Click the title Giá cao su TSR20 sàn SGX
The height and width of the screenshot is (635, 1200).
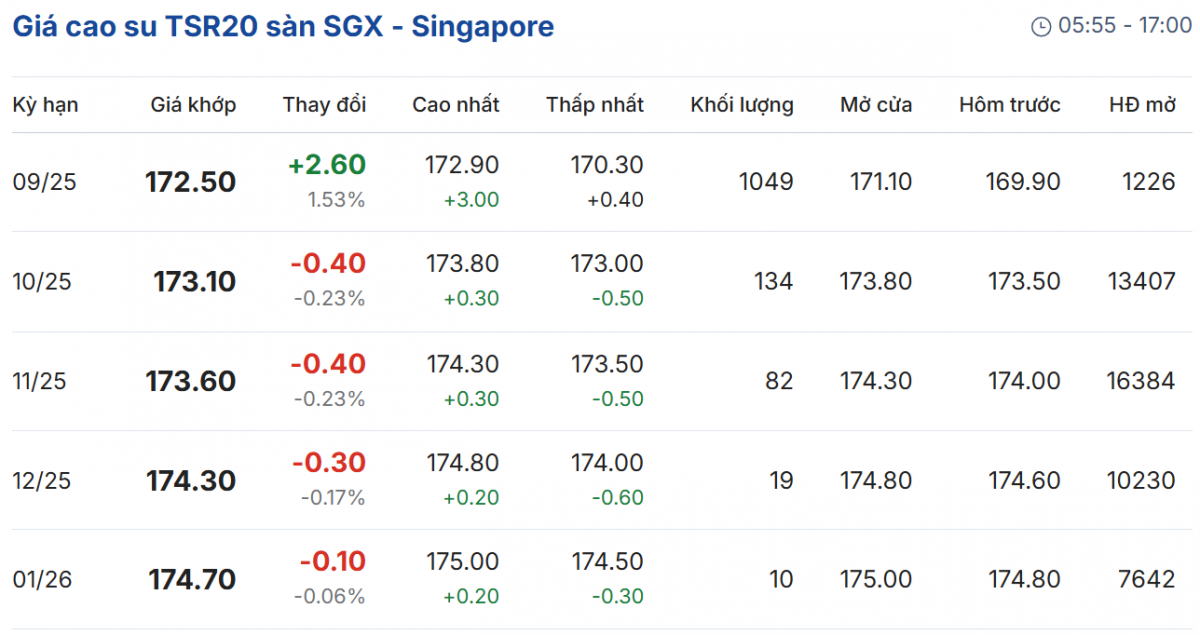pos(282,27)
